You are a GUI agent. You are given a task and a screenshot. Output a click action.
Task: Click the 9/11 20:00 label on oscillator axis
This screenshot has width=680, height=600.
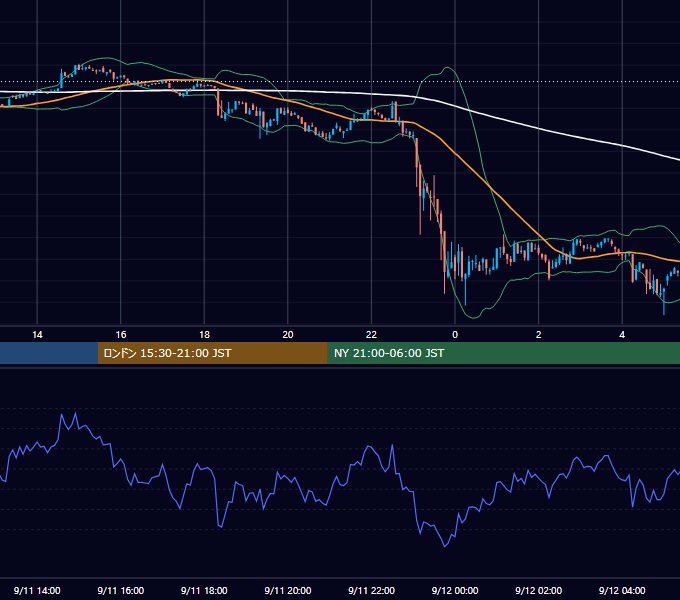click(x=288, y=590)
